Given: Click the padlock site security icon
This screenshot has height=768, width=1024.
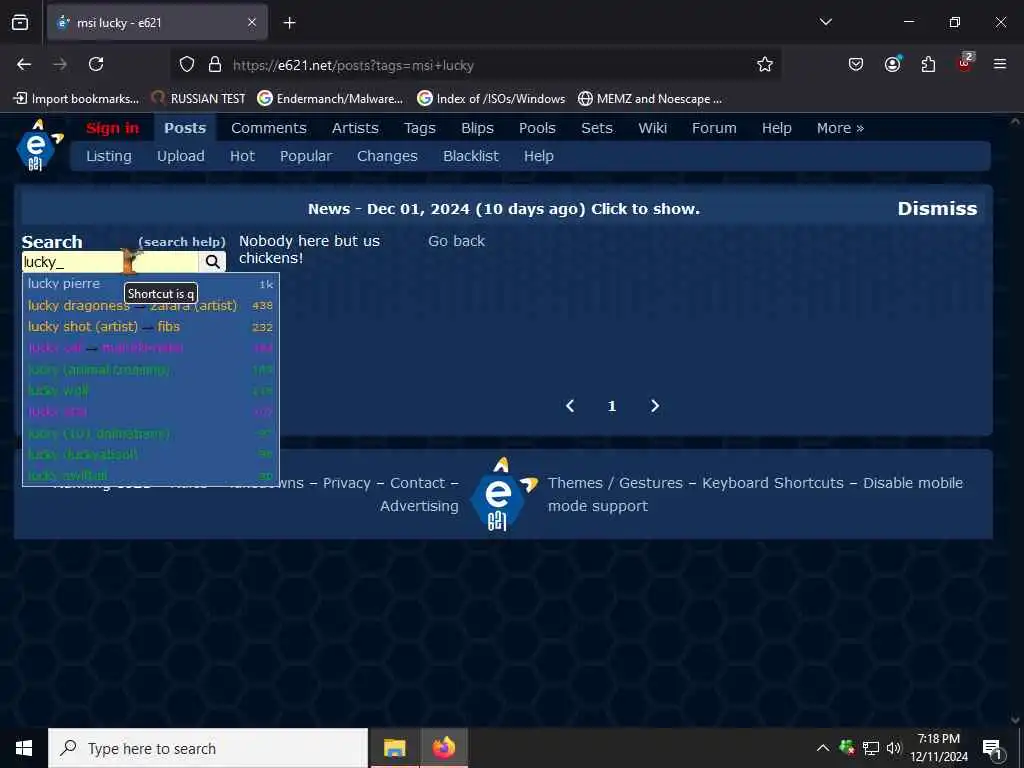Looking at the screenshot, I should [x=215, y=65].
